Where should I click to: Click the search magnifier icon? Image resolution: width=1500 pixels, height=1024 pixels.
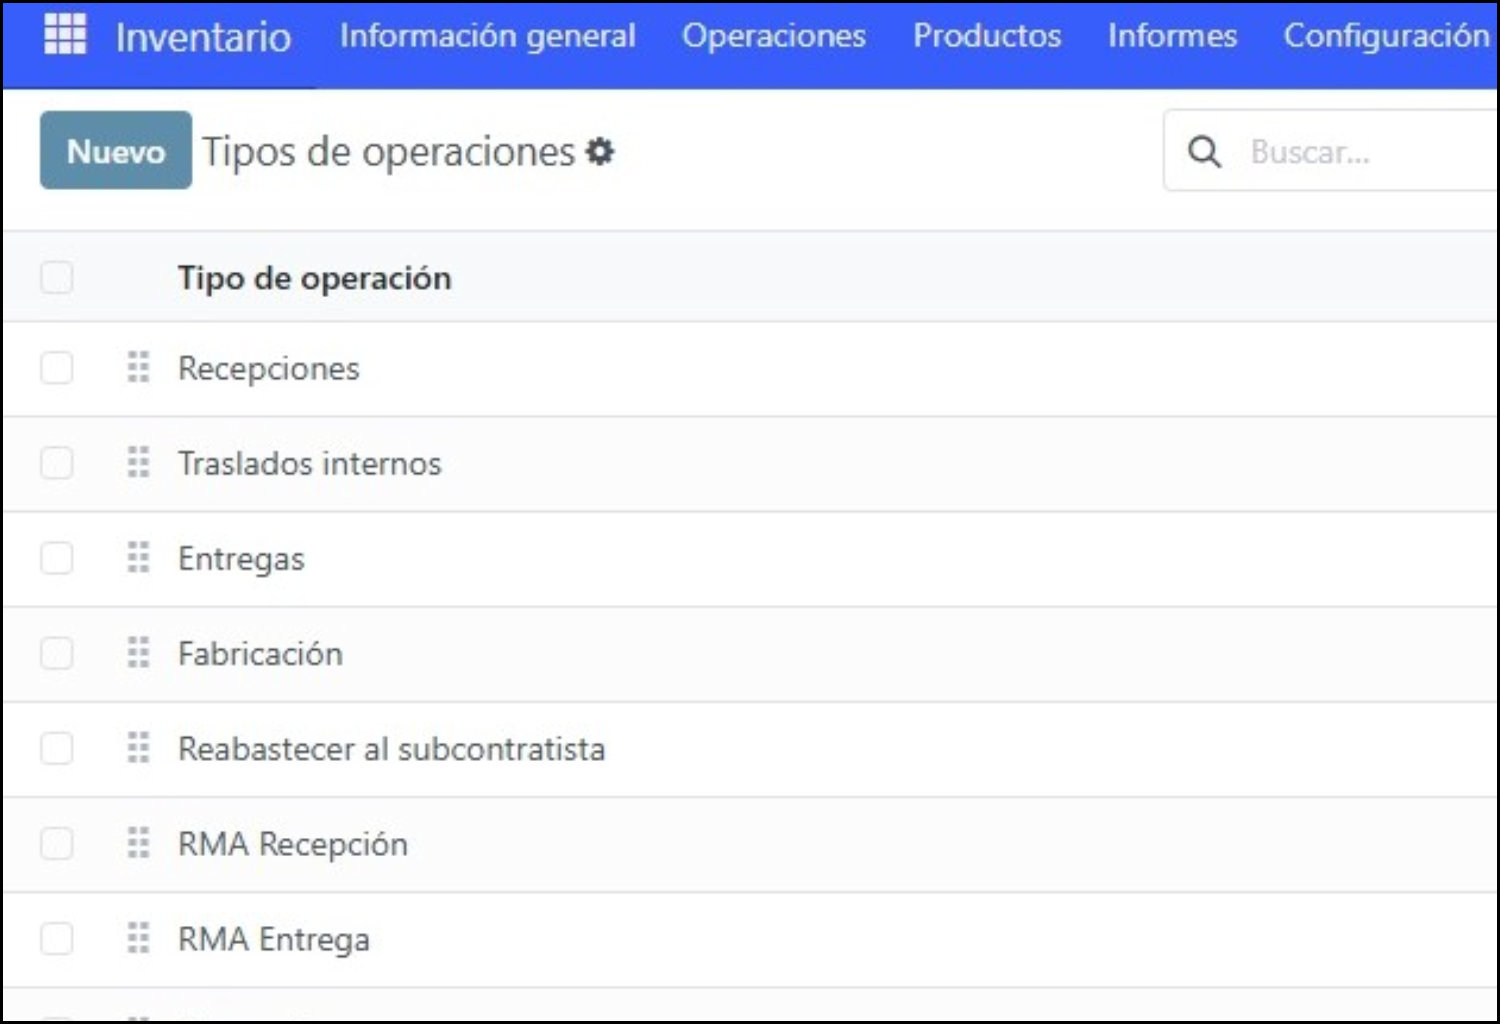pyautogui.click(x=1205, y=152)
